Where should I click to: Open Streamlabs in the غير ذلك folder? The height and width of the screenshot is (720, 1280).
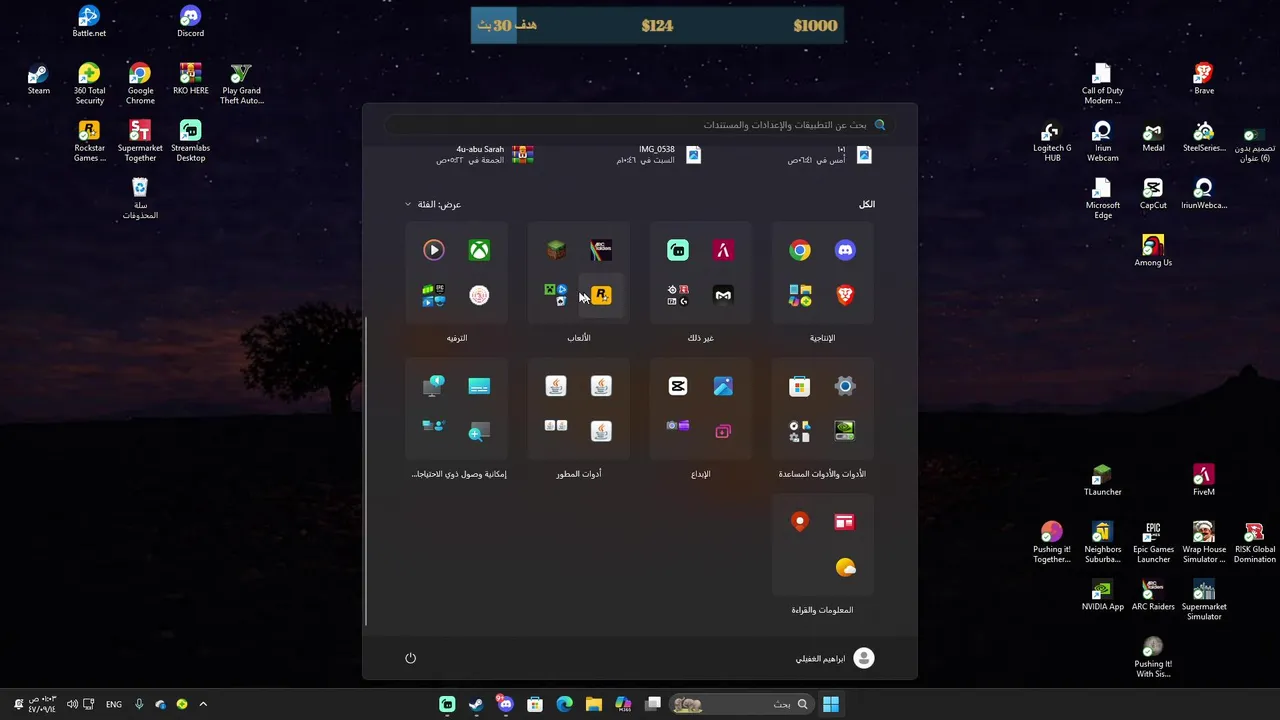[x=678, y=250]
